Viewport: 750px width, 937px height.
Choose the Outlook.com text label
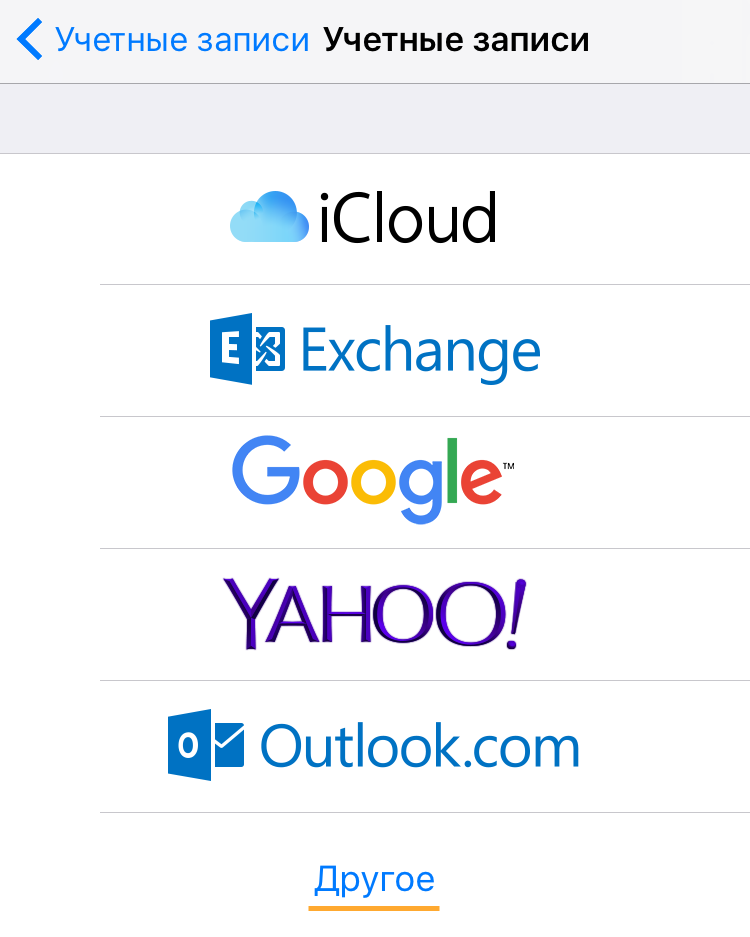[x=420, y=745]
